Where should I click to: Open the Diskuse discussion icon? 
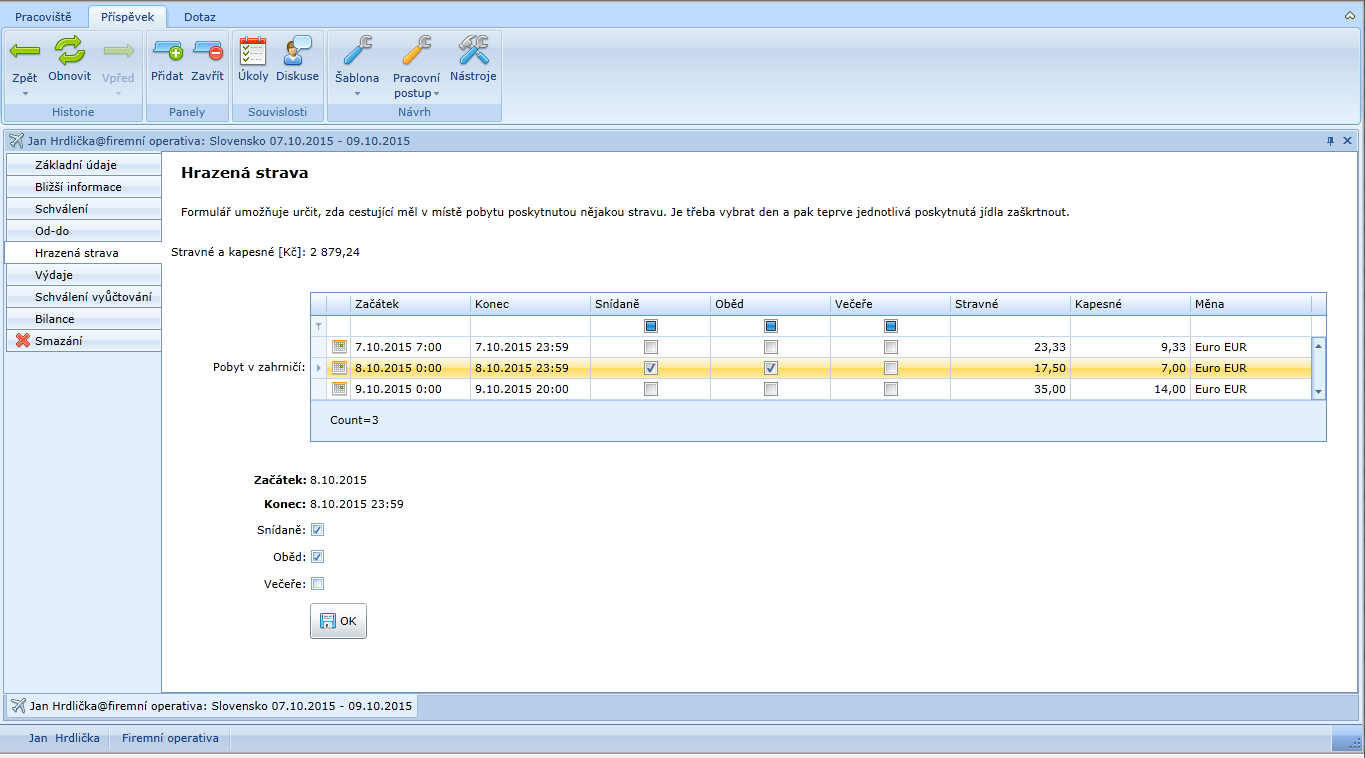point(297,51)
